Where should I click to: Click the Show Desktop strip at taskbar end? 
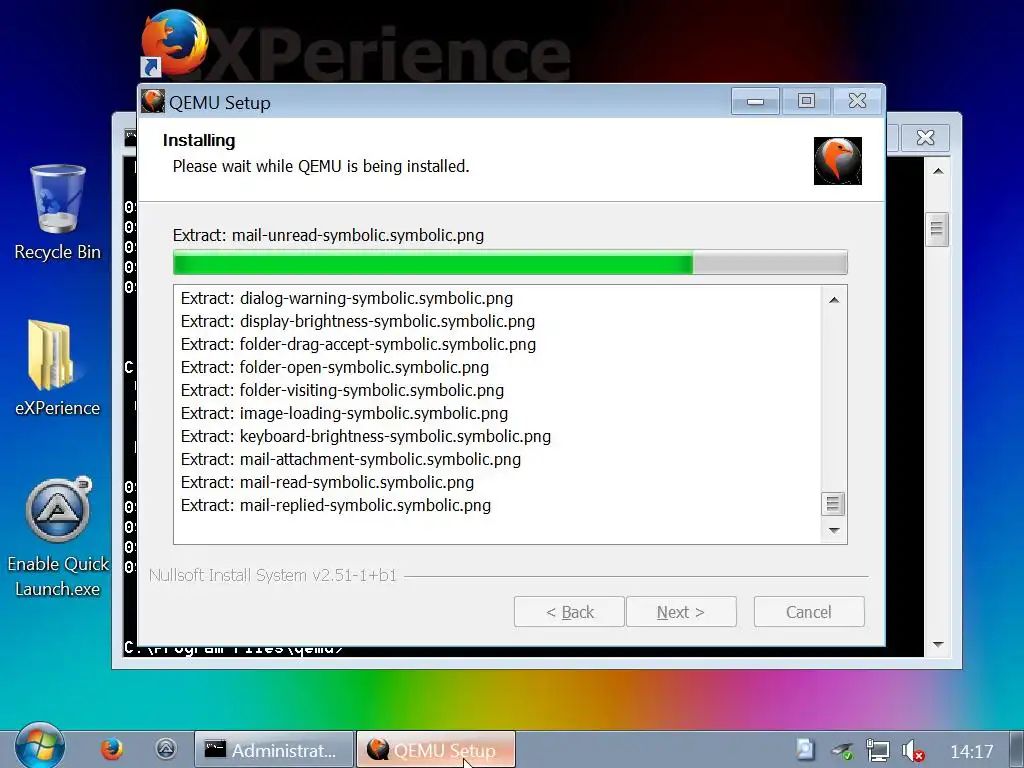[x=1017, y=750]
